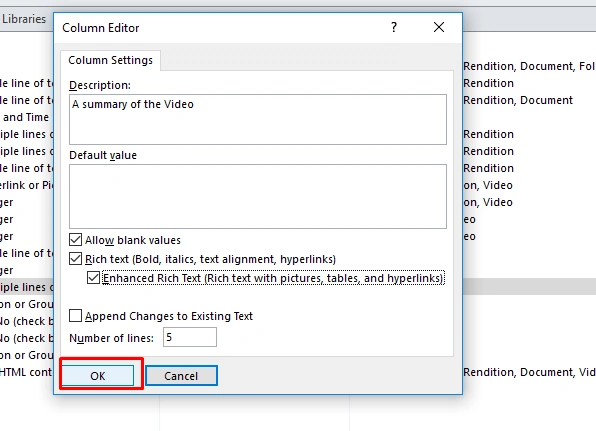Close the Column Editor dialog
The image size is (596, 431).
pyautogui.click(x=439, y=27)
